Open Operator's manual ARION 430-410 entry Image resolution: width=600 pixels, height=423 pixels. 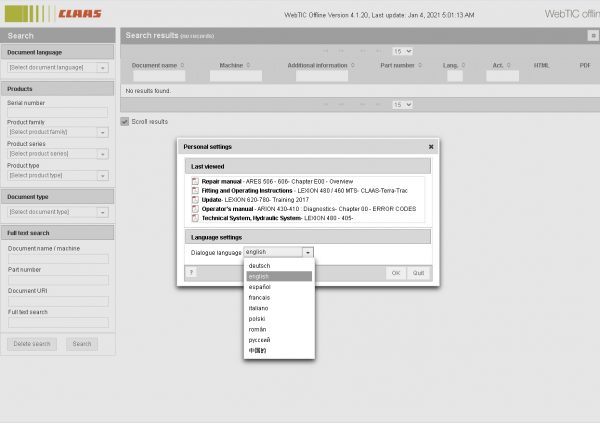(x=309, y=209)
